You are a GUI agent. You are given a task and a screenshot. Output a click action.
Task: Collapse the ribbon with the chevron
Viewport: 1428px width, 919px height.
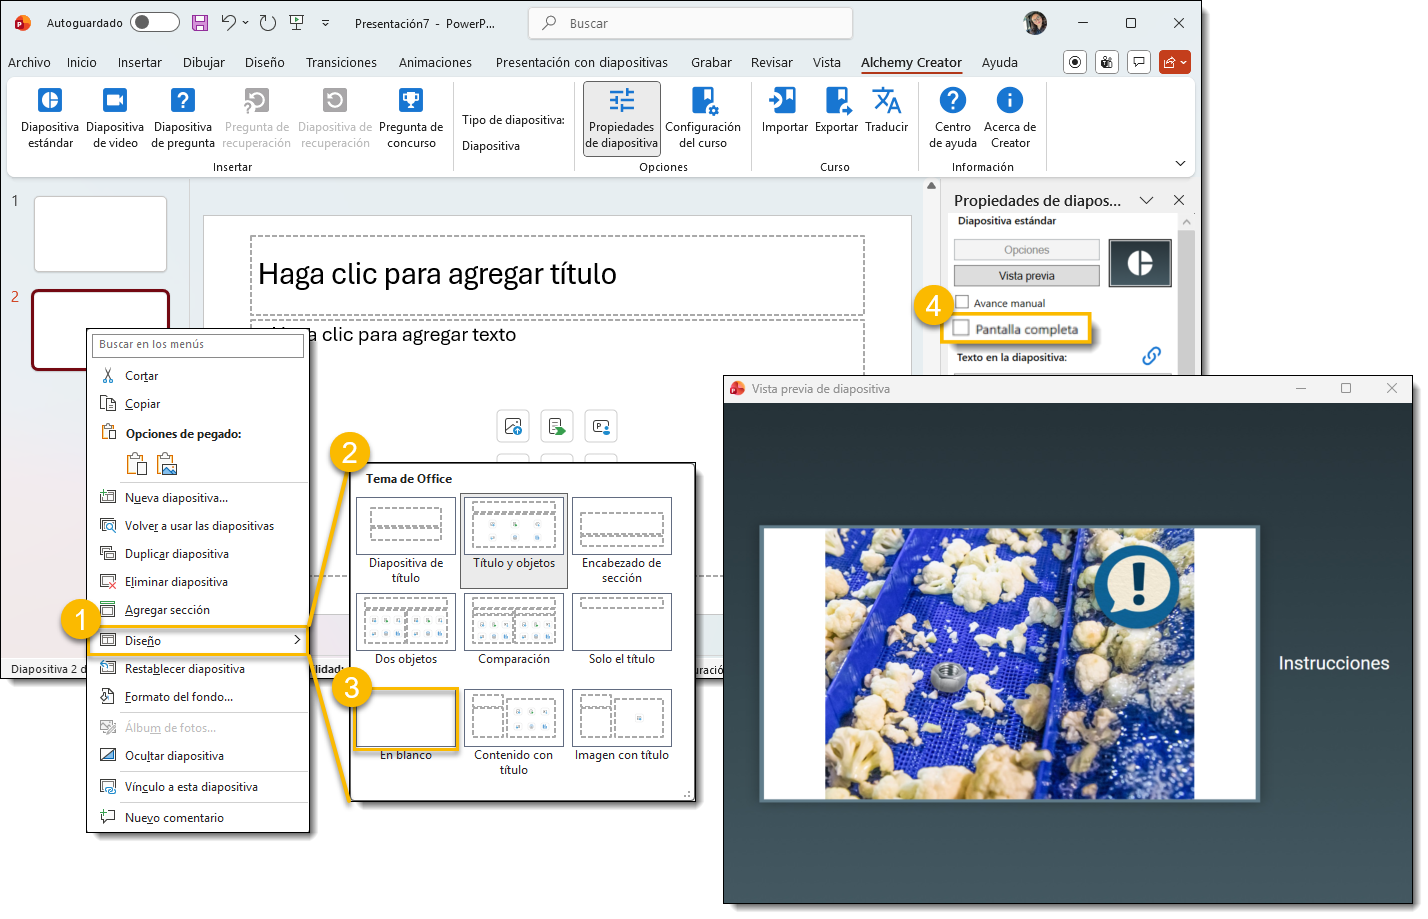(x=1180, y=164)
